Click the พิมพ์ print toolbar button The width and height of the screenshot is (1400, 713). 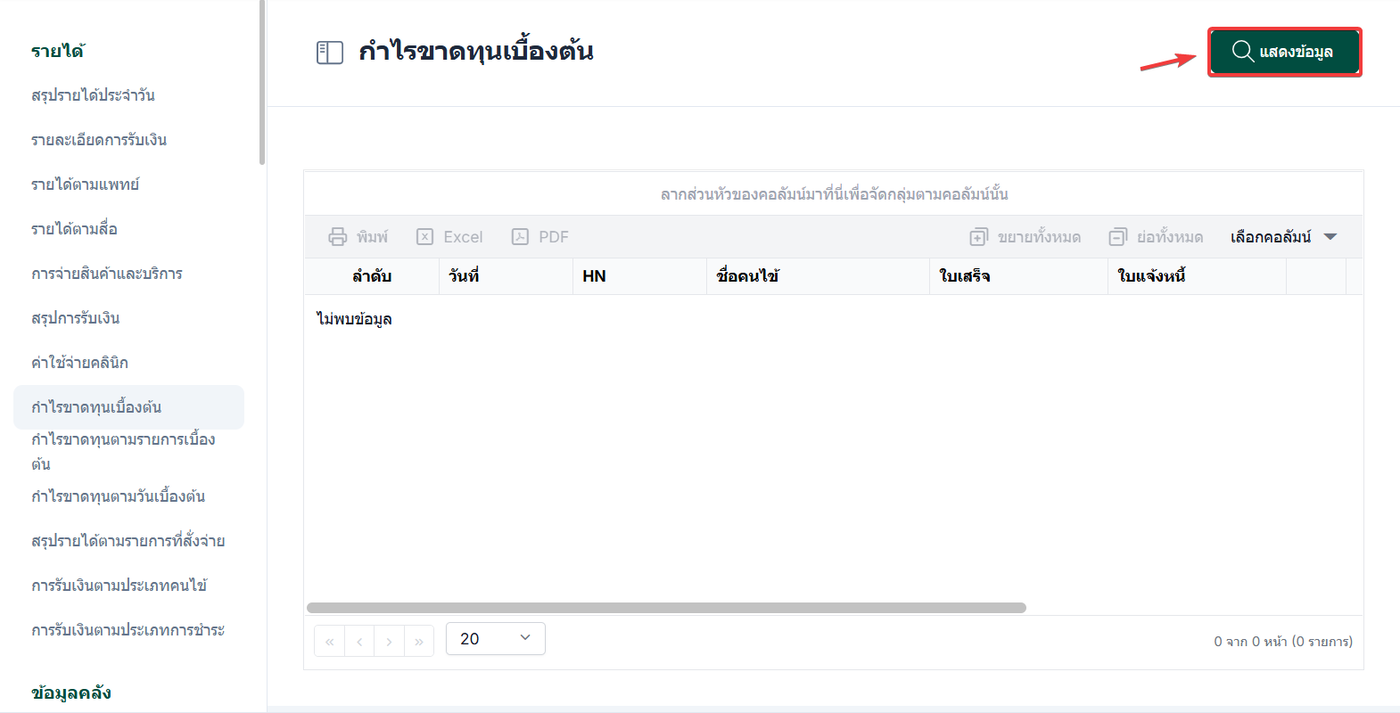click(x=358, y=237)
